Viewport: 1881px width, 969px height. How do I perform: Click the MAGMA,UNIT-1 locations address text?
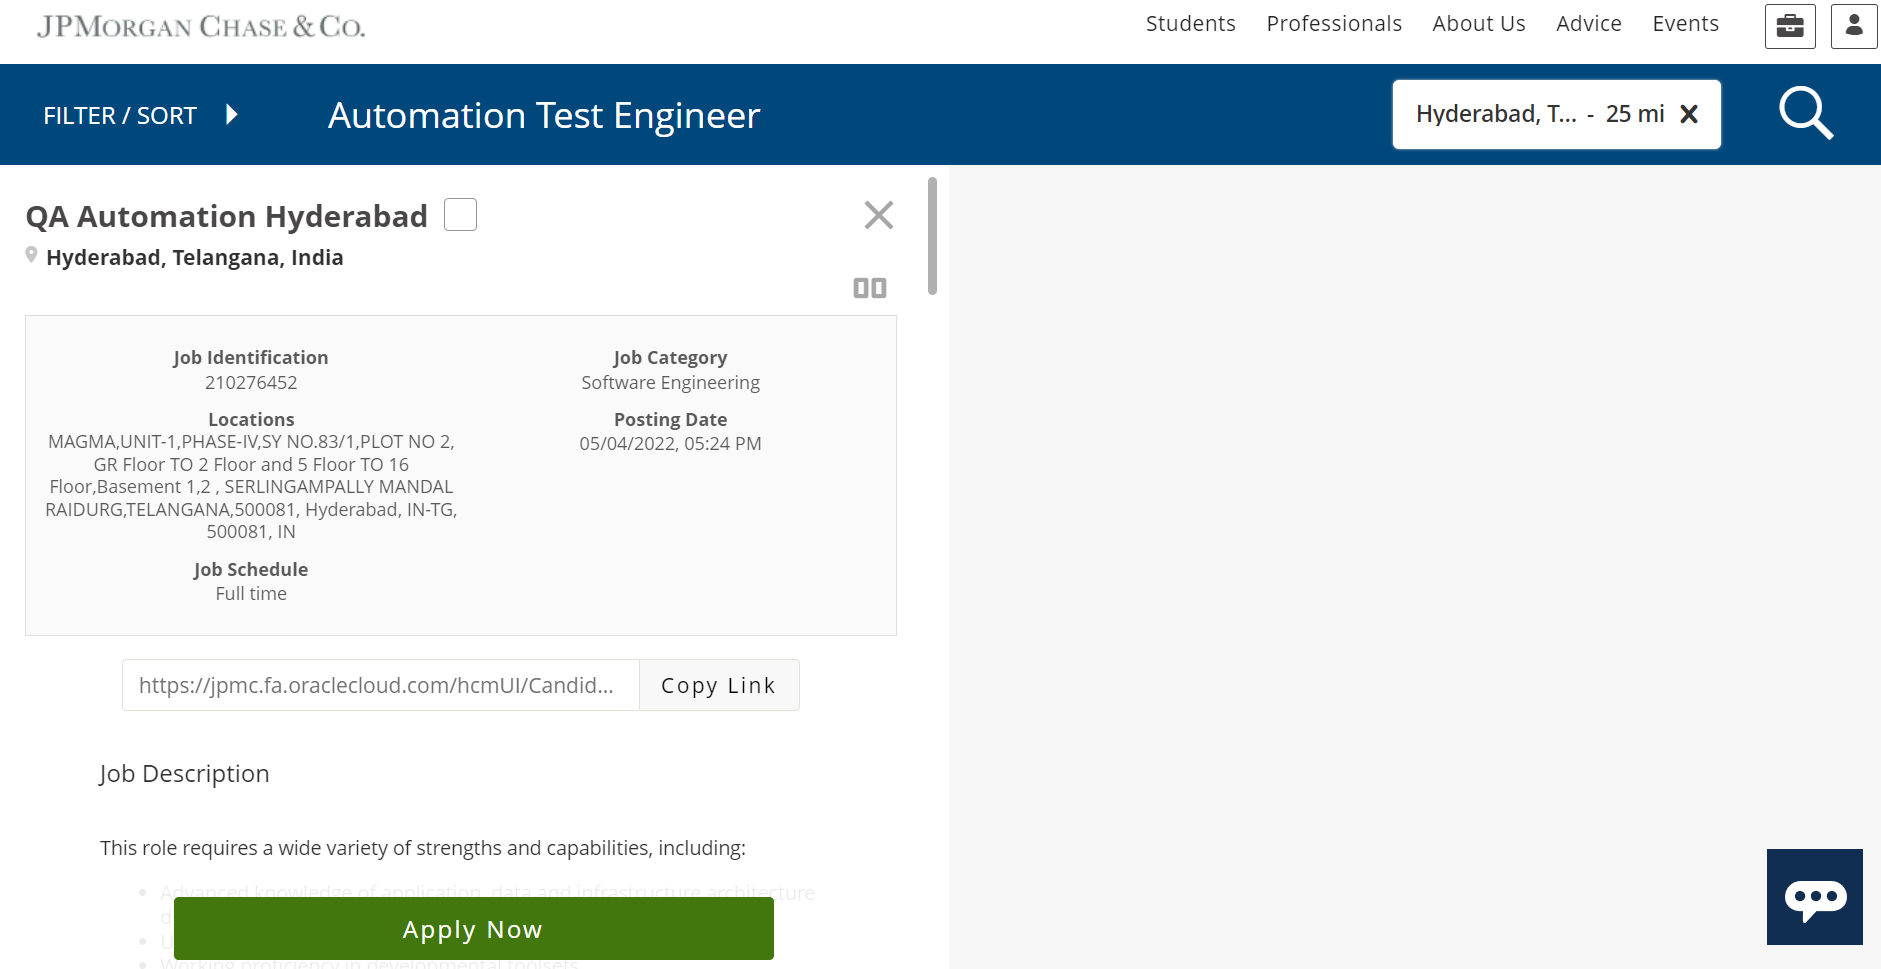coord(251,487)
